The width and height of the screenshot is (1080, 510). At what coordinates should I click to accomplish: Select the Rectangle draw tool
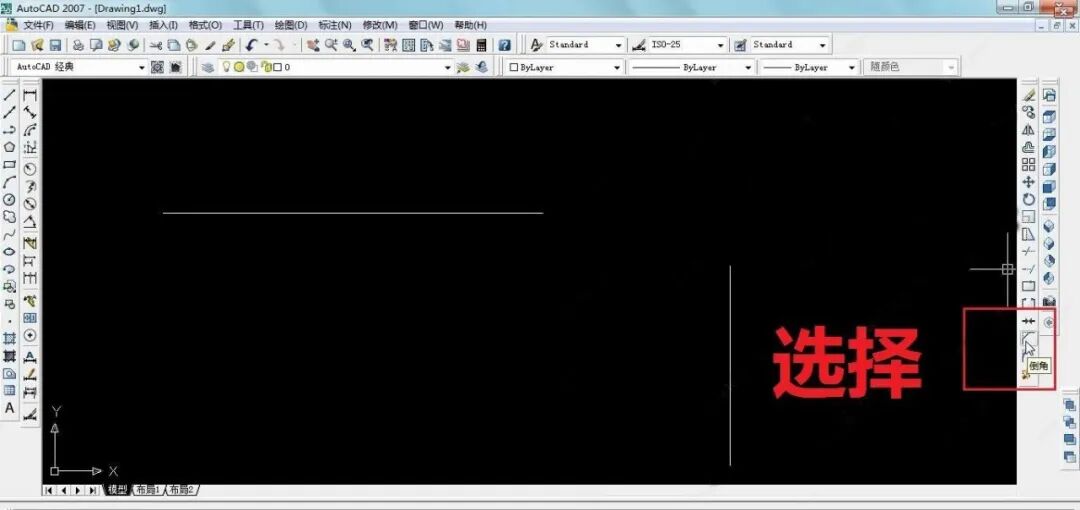tap(10, 165)
